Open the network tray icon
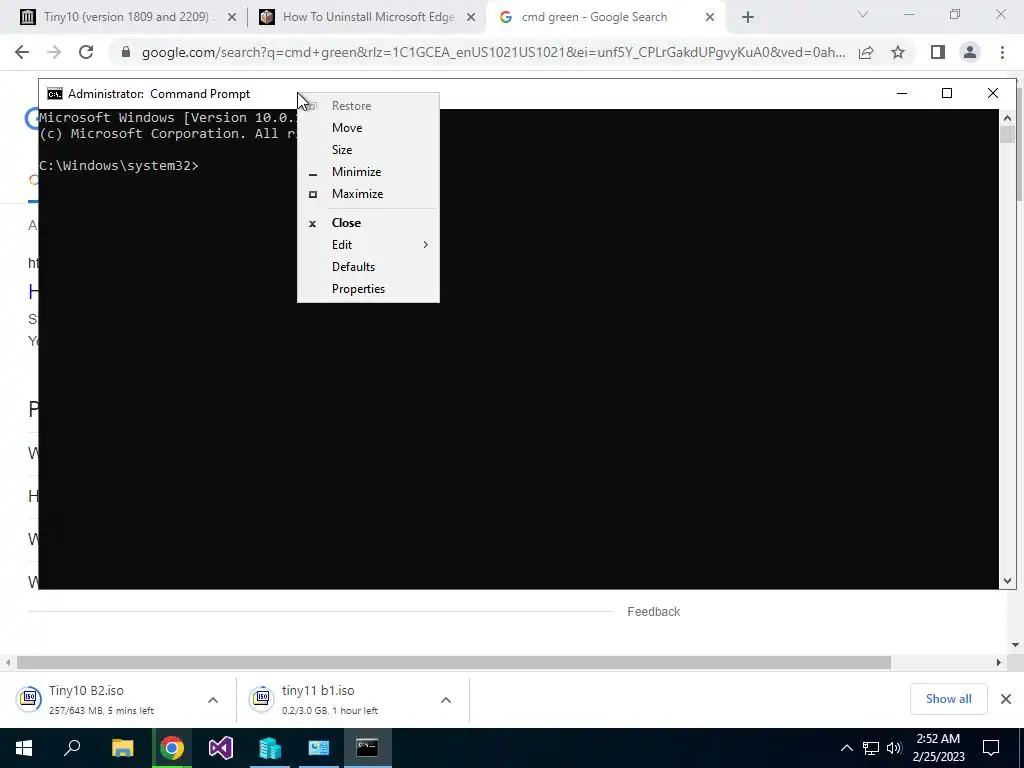Screen dimensions: 1024x768 (x=871, y=748)
